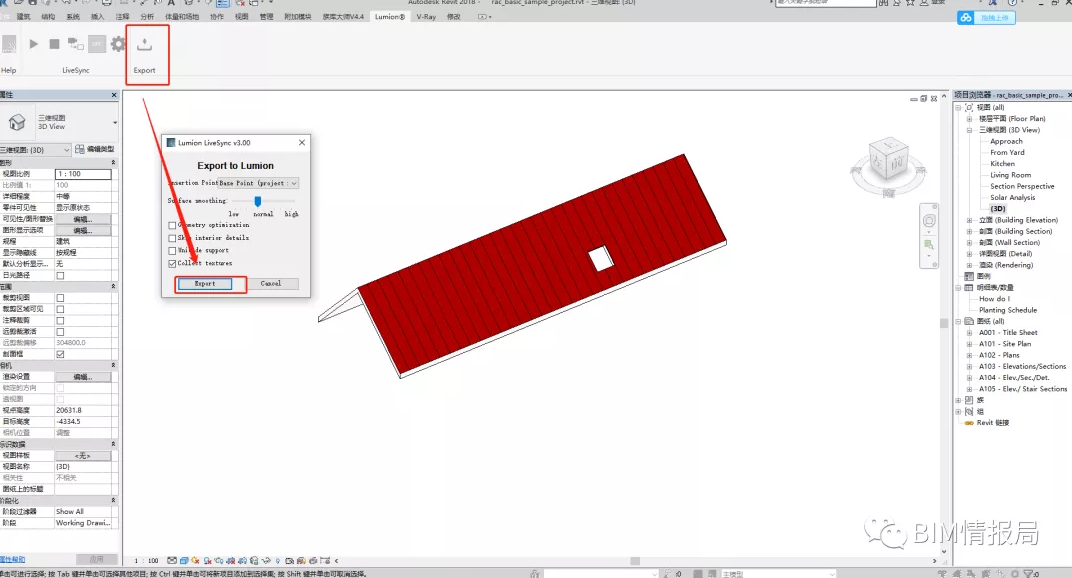The image size is (1072, 578).
Task: Expand the 立面 (Building Elevation) node
Action: 969,220
